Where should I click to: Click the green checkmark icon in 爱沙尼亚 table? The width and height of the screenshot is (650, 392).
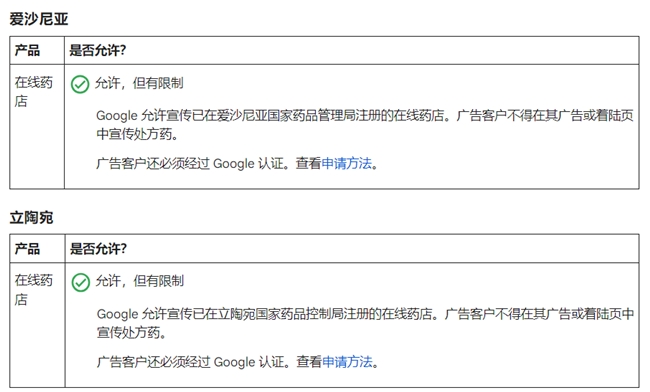(80, 84)
